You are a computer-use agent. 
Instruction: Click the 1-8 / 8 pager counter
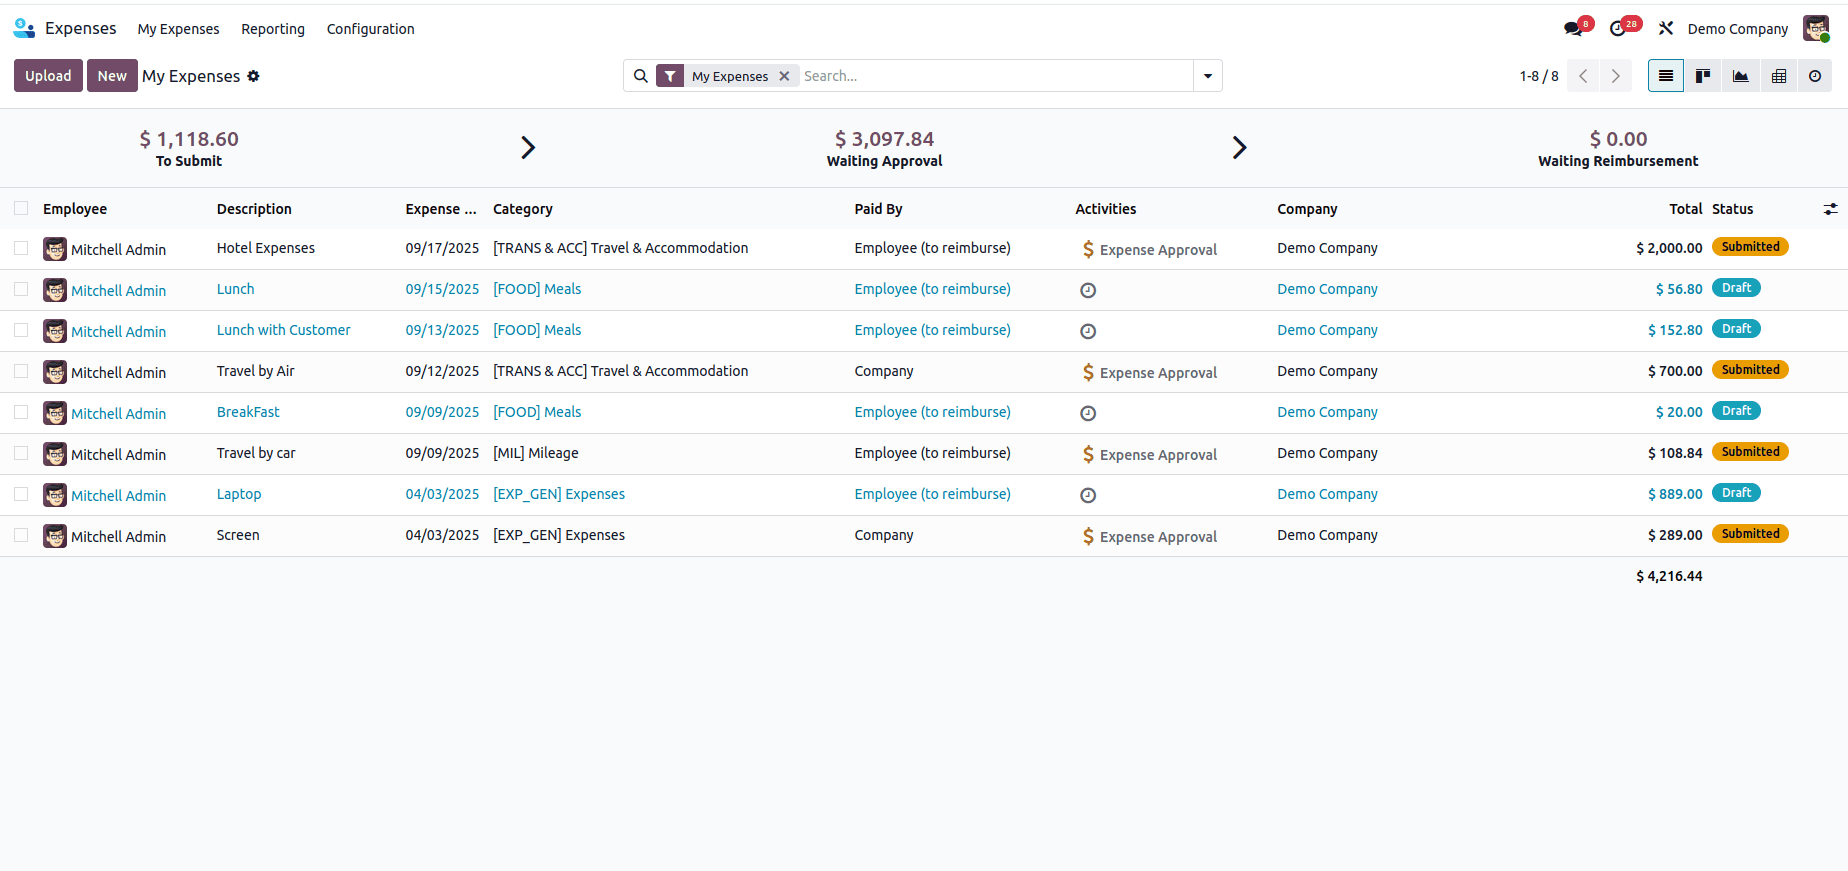pyautogui.click(x=1539, y=76)
